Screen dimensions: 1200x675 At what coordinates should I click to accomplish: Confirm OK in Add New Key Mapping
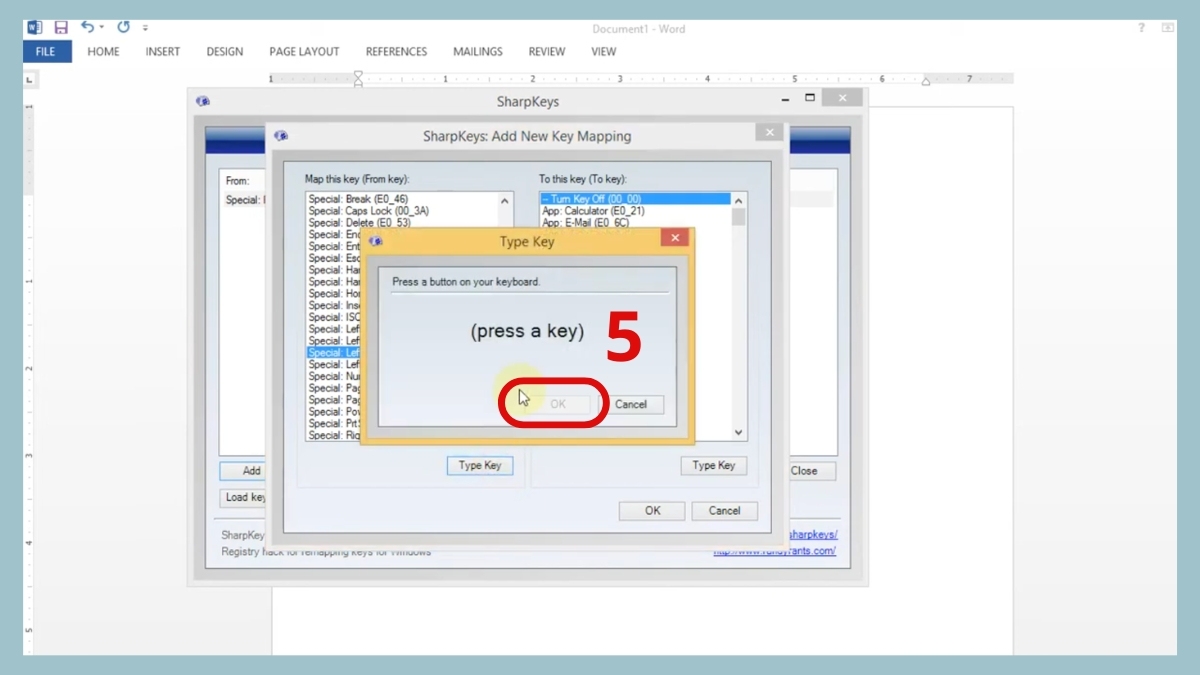[653, 510]
